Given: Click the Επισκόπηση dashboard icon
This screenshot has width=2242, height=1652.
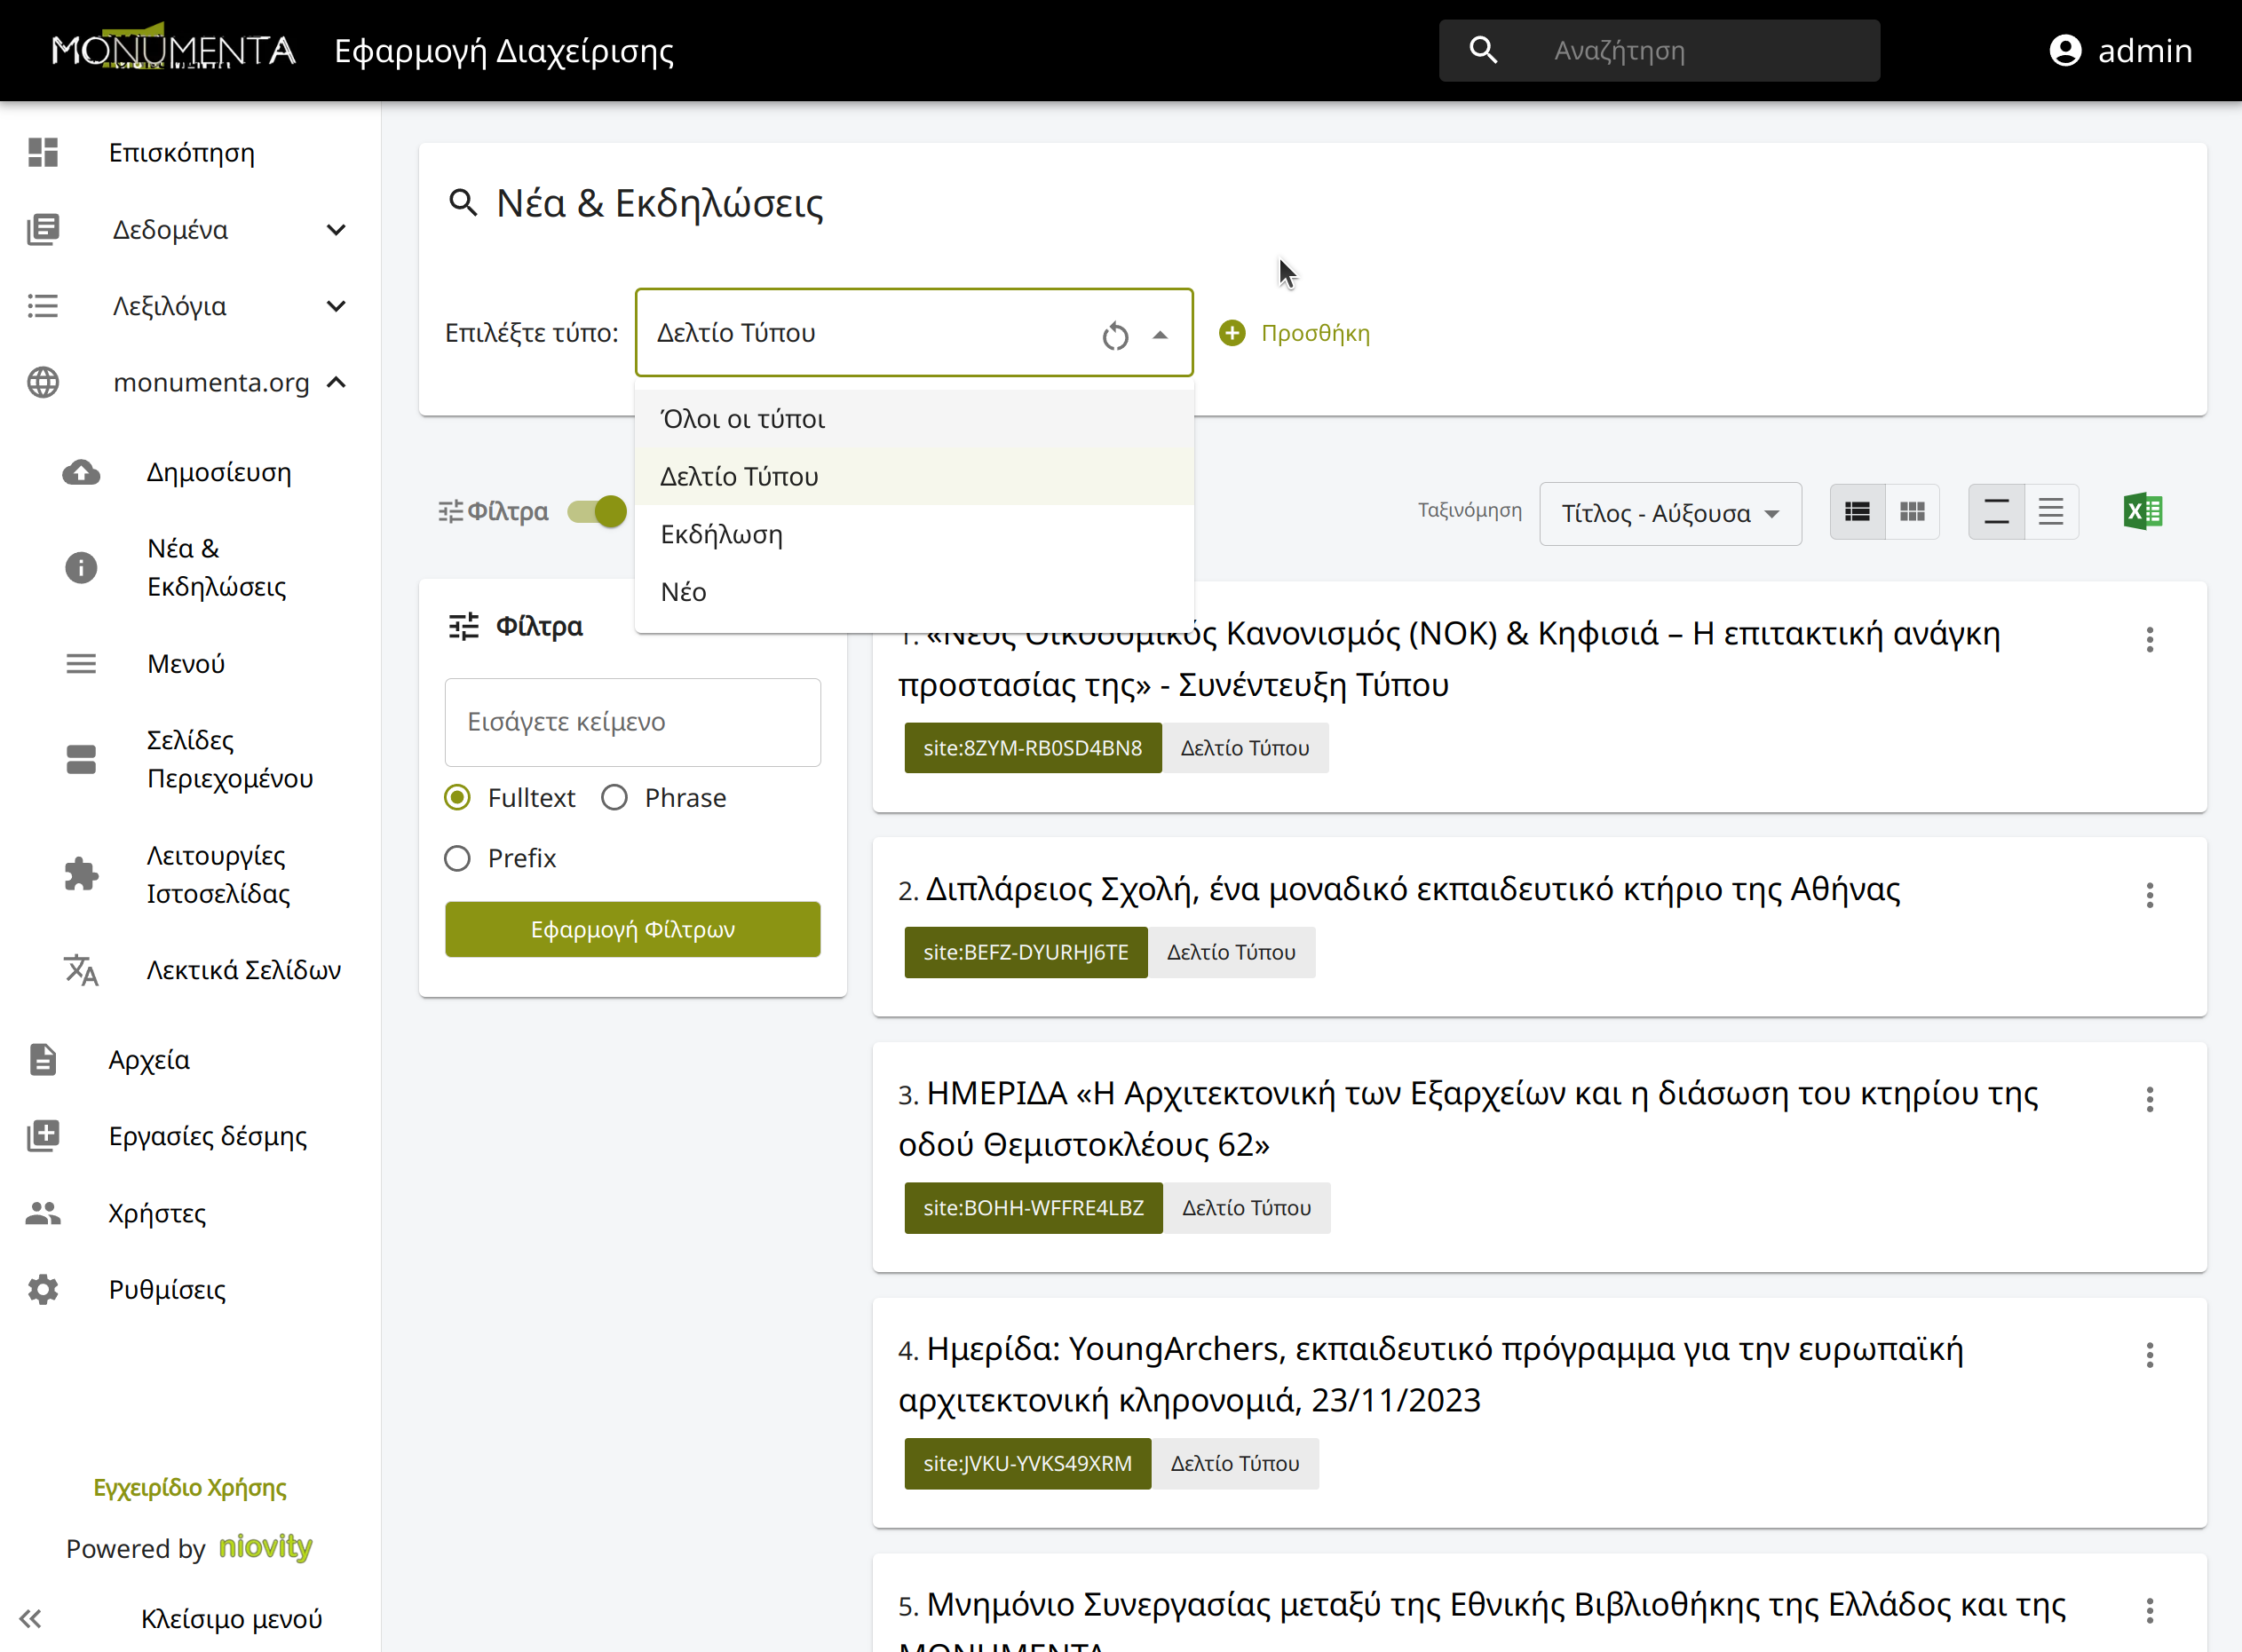Looking at the screenshot, I should tap(43, 152).
